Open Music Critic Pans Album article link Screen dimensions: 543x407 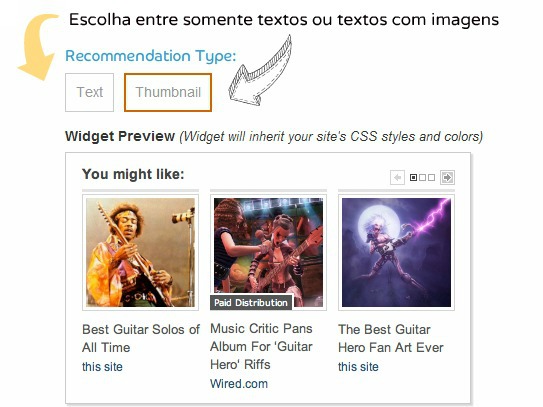[261, 346]
